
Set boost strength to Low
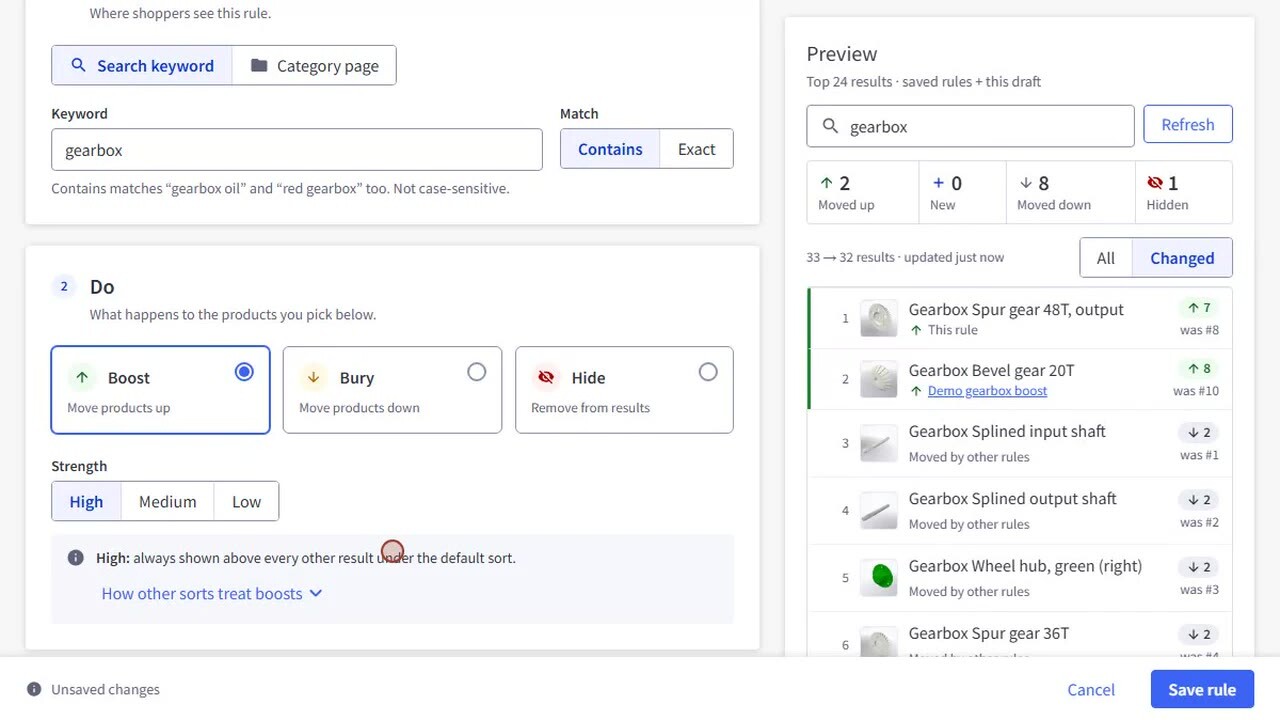246,502
